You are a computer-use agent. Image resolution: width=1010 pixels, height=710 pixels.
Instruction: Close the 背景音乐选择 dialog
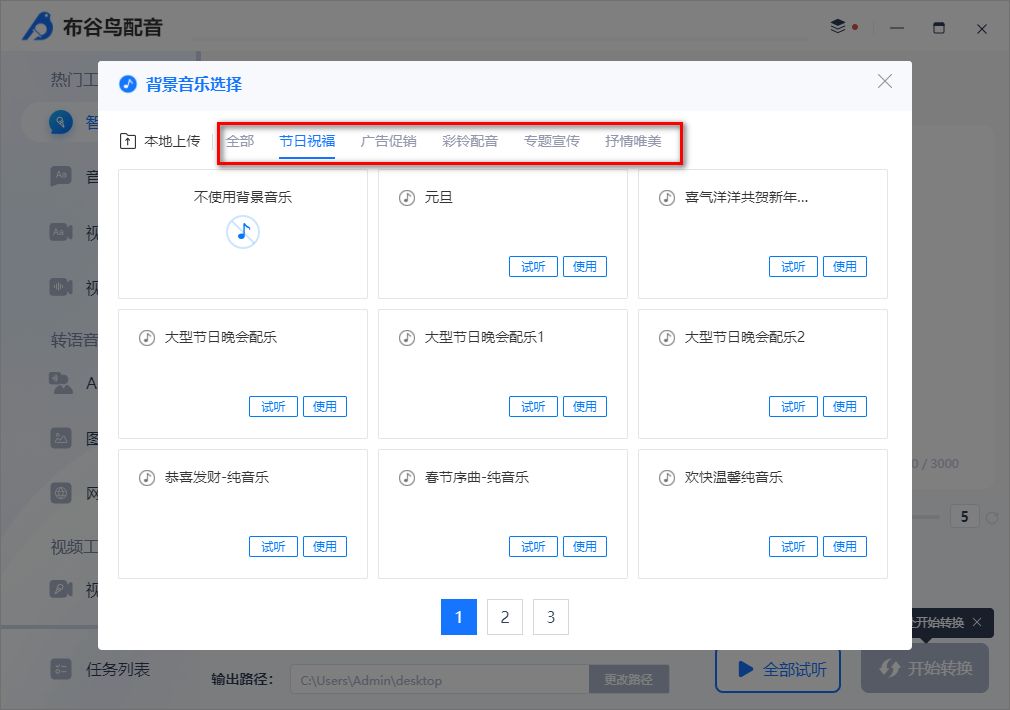pos(885,81)
